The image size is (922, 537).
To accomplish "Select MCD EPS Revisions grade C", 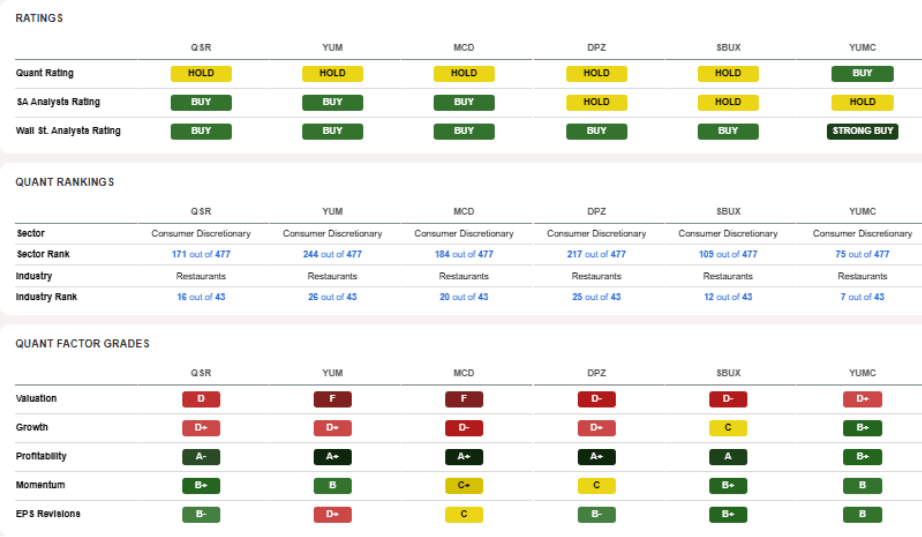I will 464,515.
